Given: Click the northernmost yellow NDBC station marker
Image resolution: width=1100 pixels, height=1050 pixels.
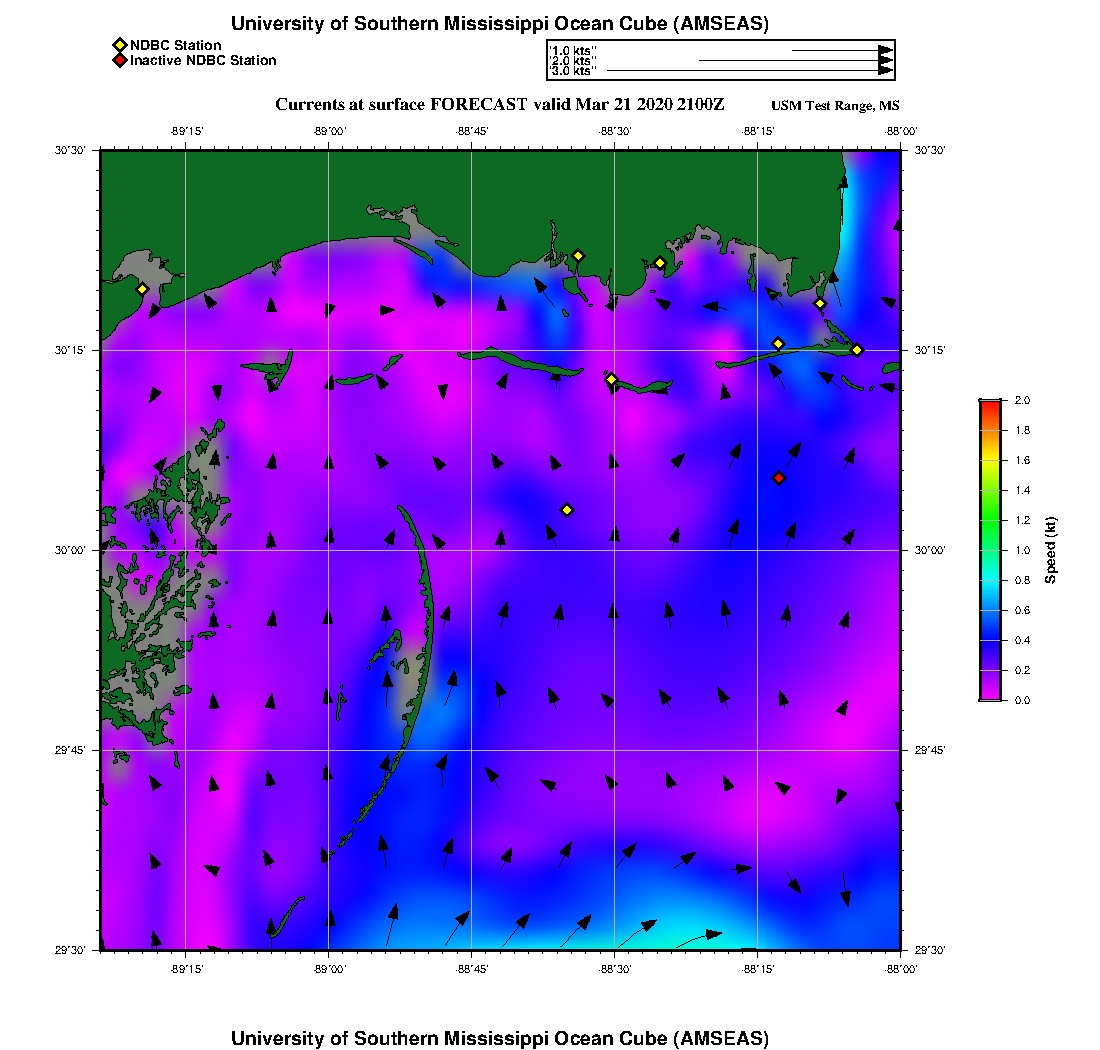Looking at the screenshot, I should click(x=578, y=256).
